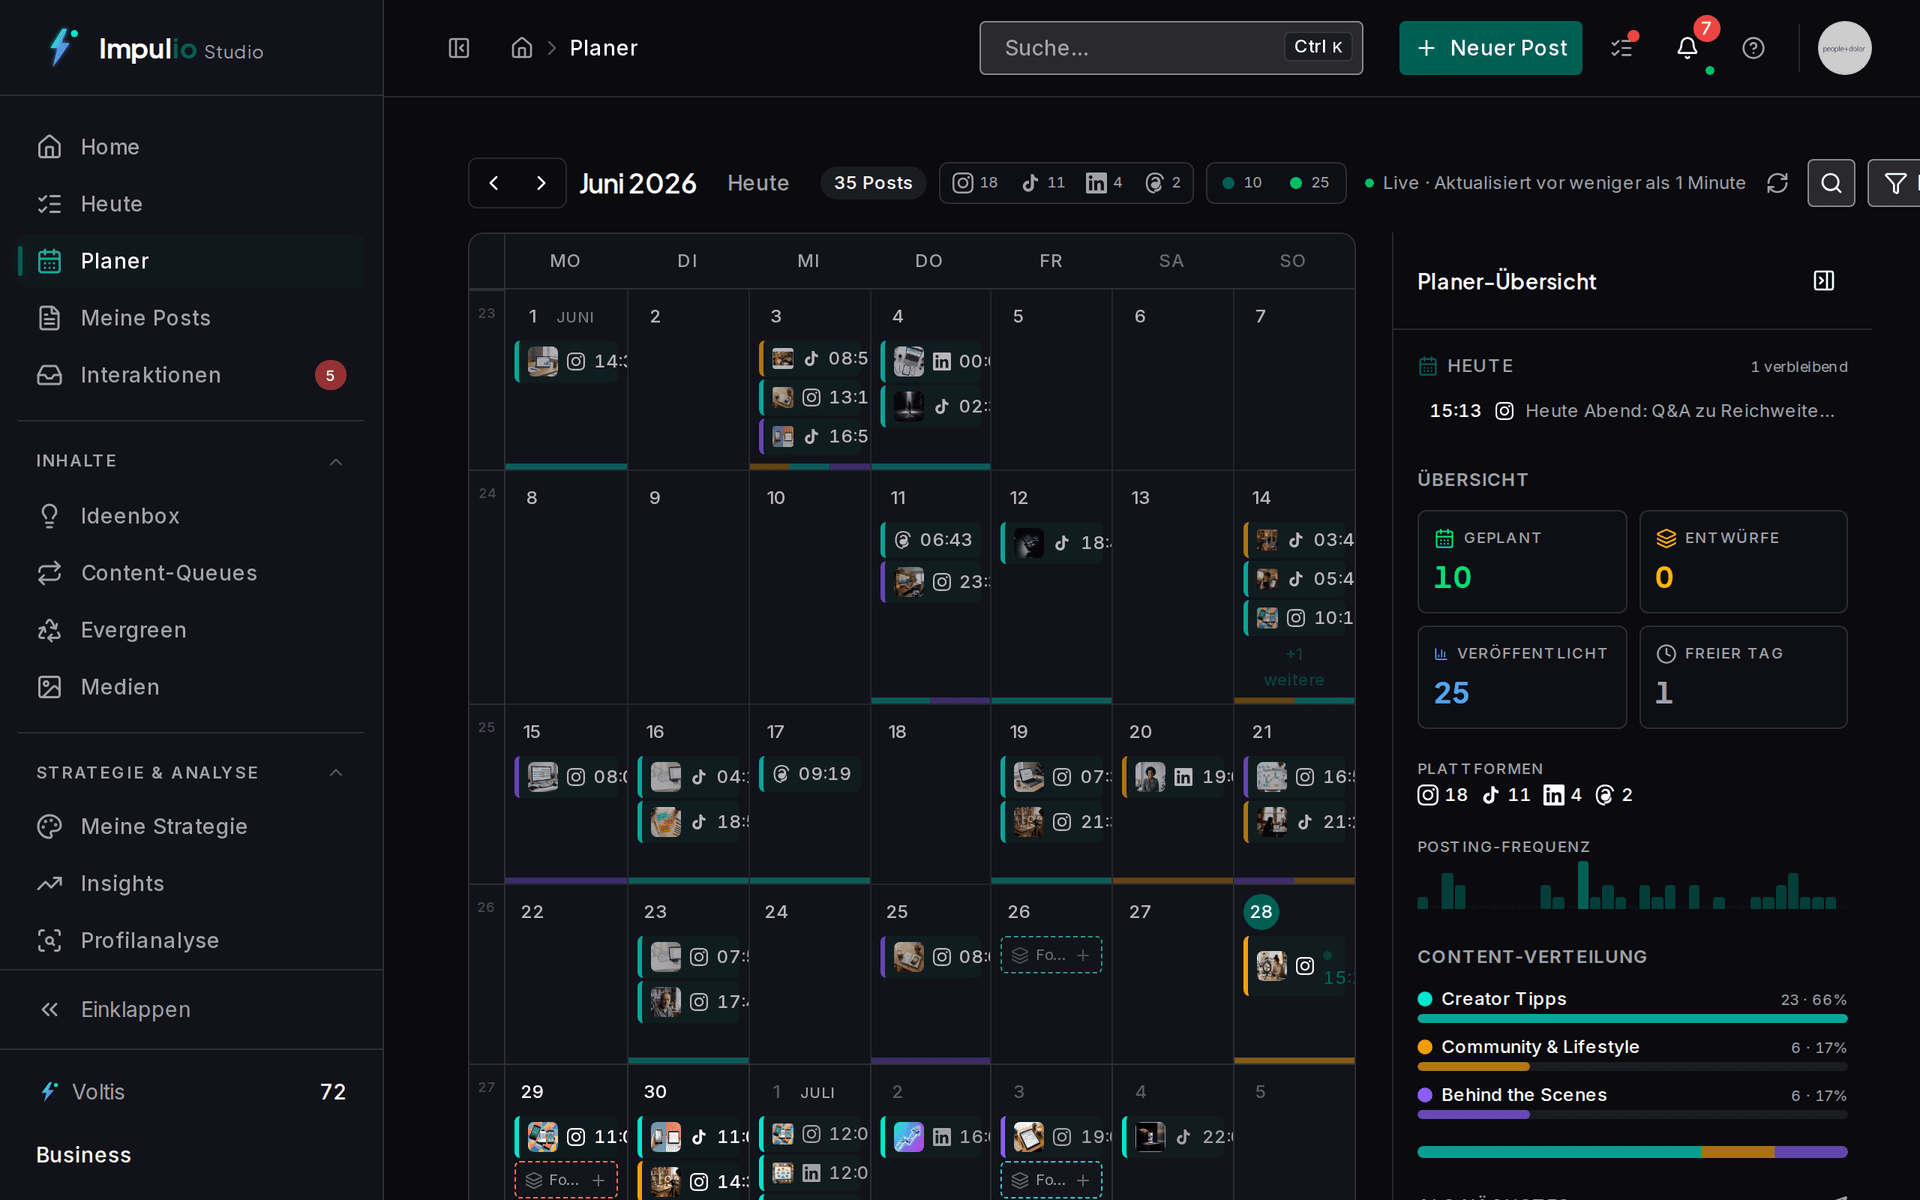Collapse the INHALTE section
The width and height of the screenshot is (1920, 1200).
pos(336,461)
